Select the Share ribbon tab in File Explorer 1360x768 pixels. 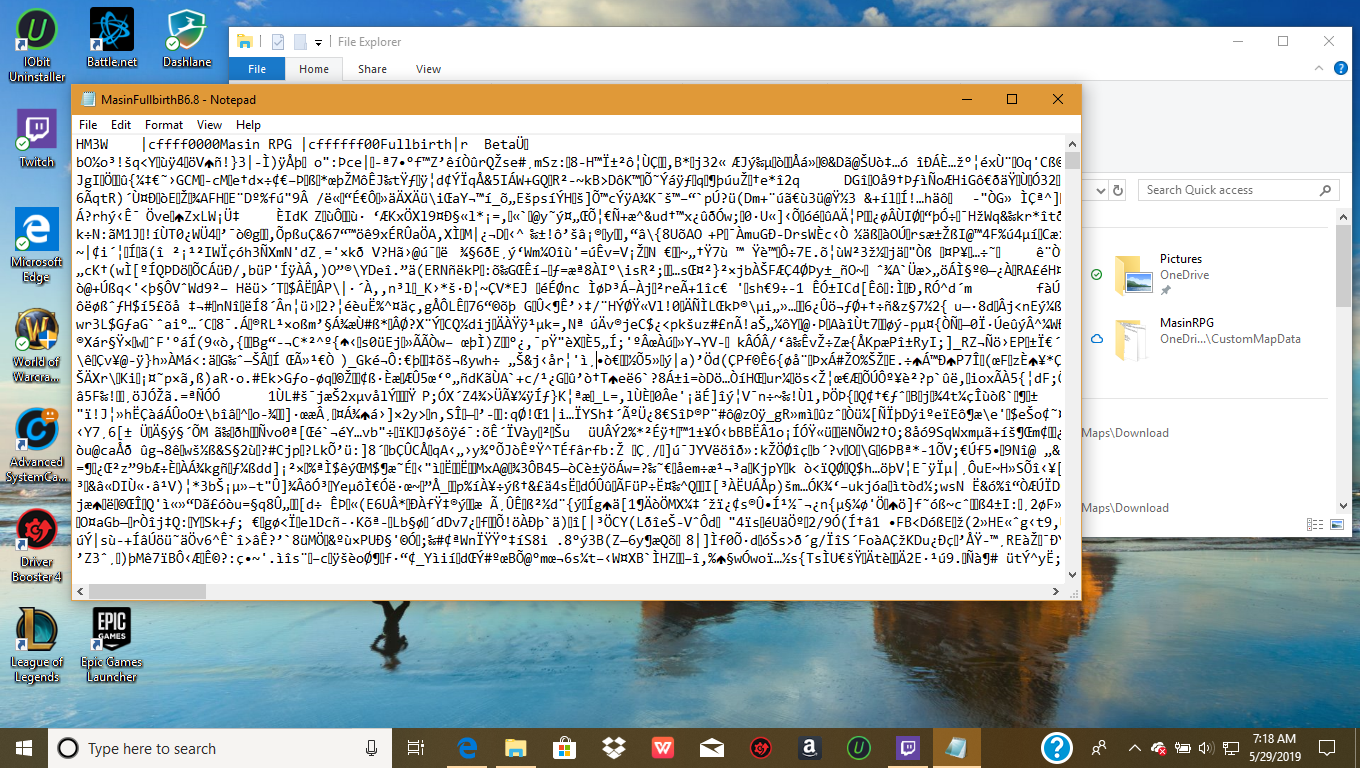pyautogui.click(x=372, y=69)
